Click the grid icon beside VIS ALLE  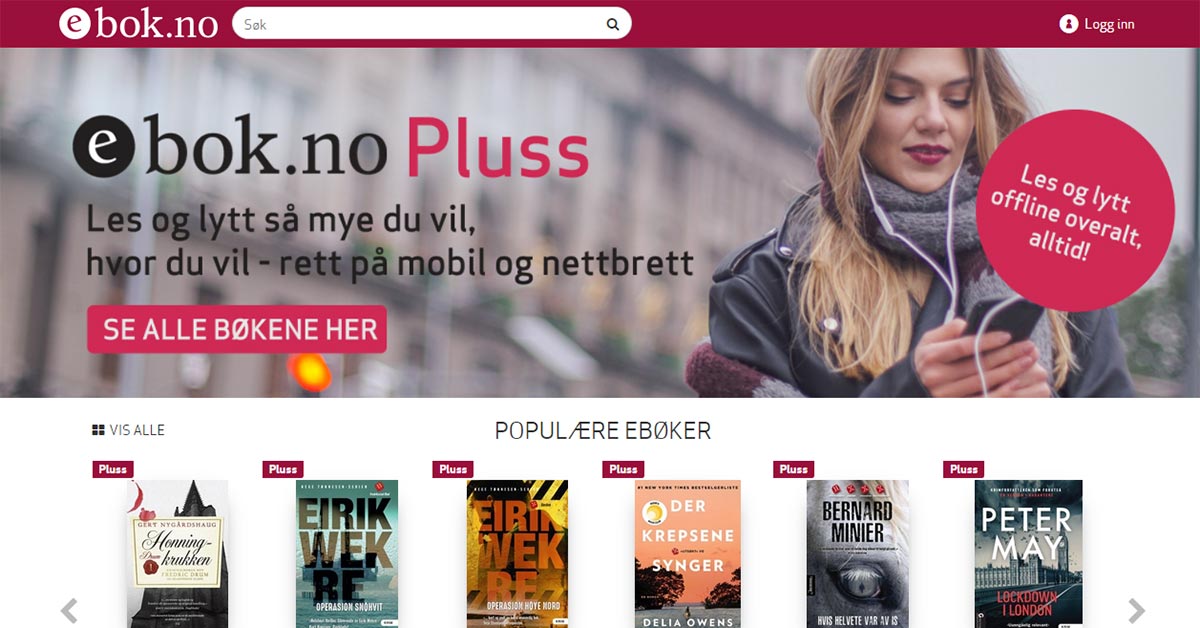coord(98,430)
